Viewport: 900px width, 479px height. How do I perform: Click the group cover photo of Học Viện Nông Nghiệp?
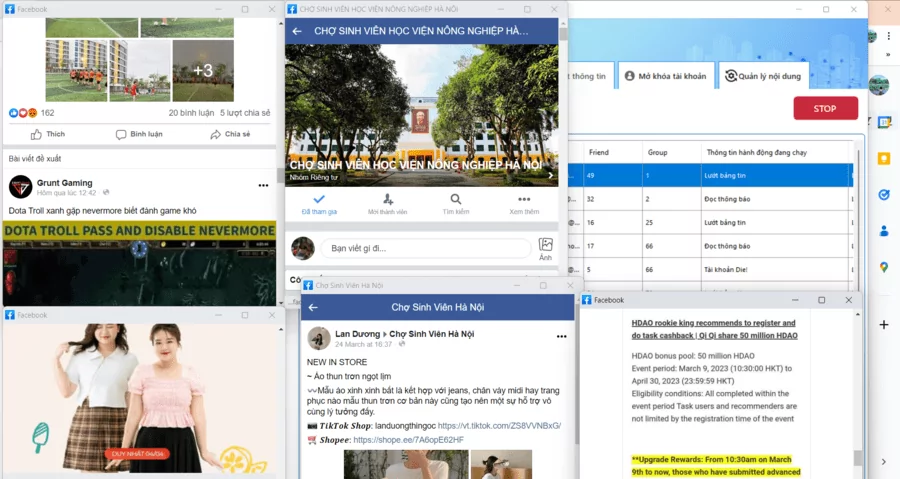click(x=421, y=115)
